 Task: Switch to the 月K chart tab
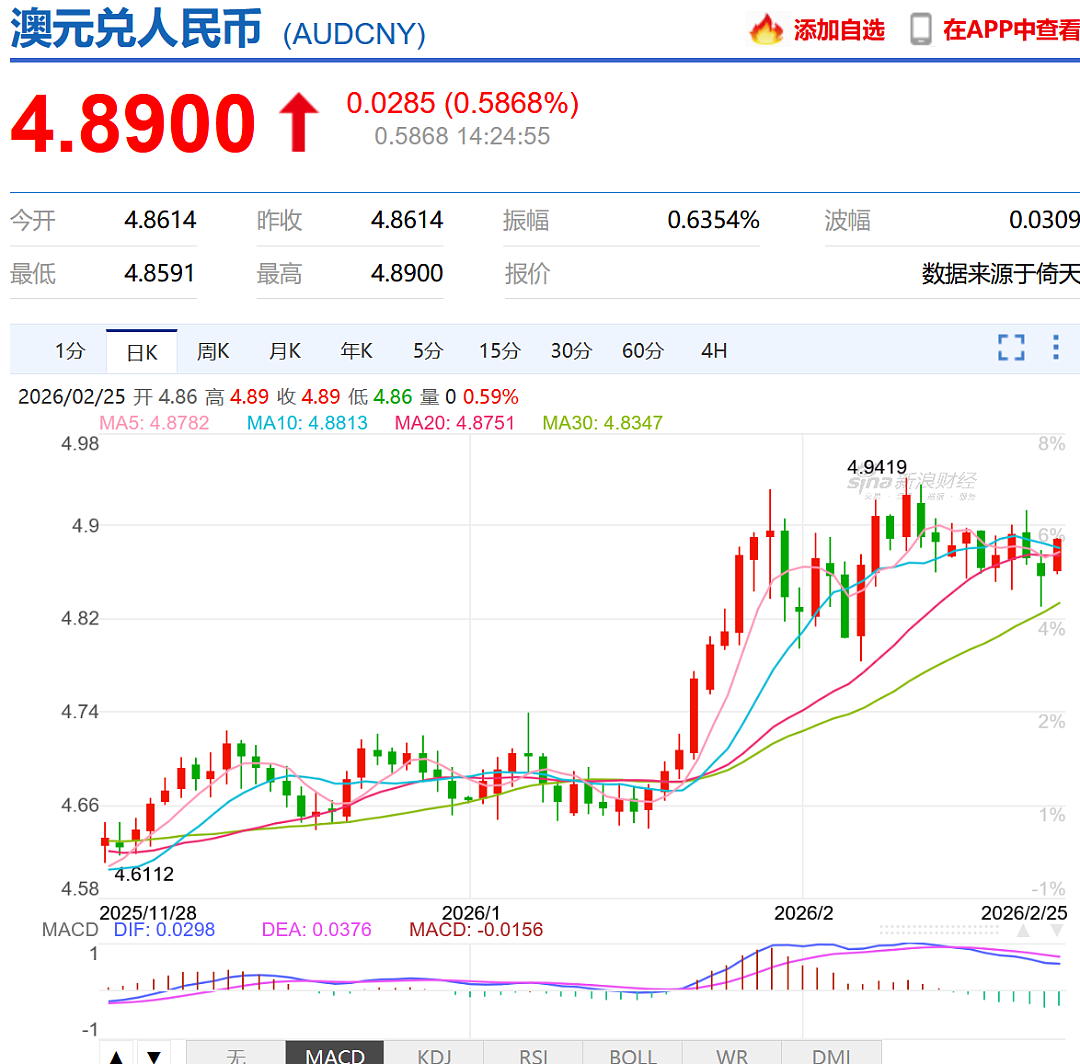284,351
